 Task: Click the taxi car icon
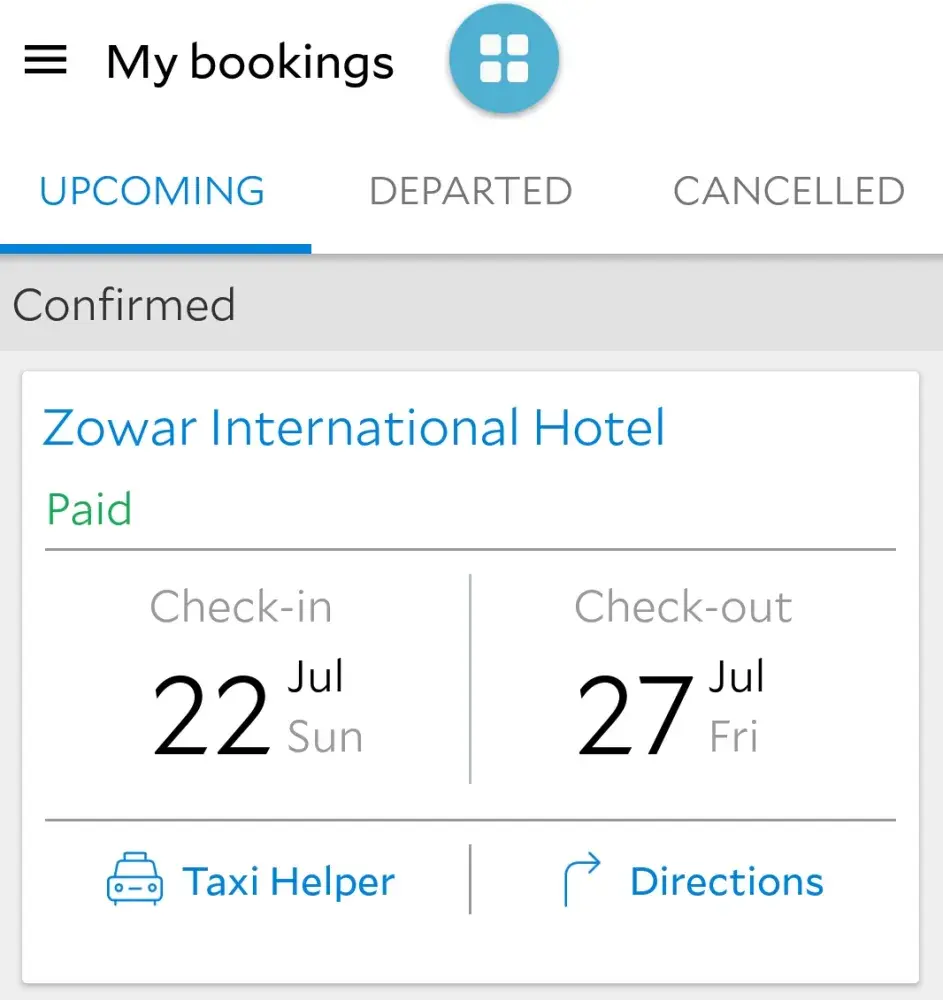134,880
